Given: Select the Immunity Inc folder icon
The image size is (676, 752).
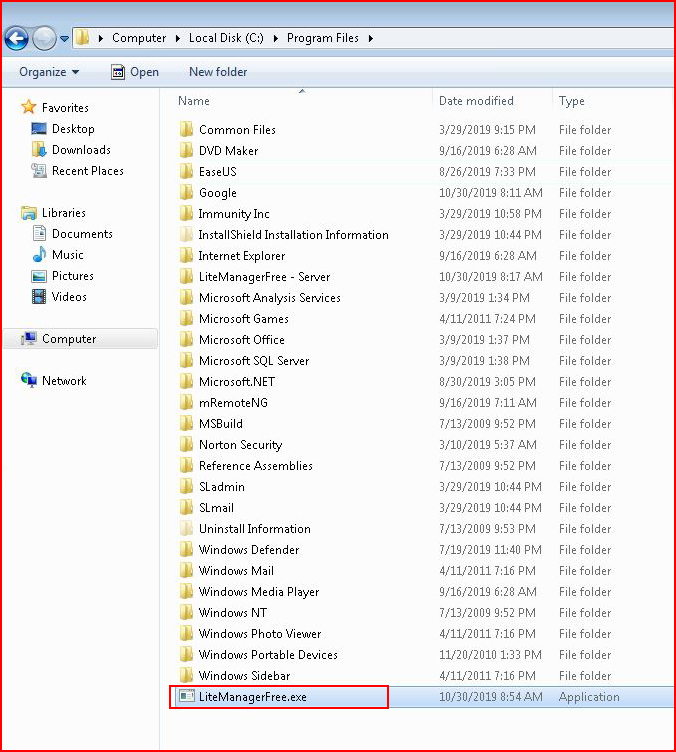Looking at the screenshot, I should (x=186, y=213).
